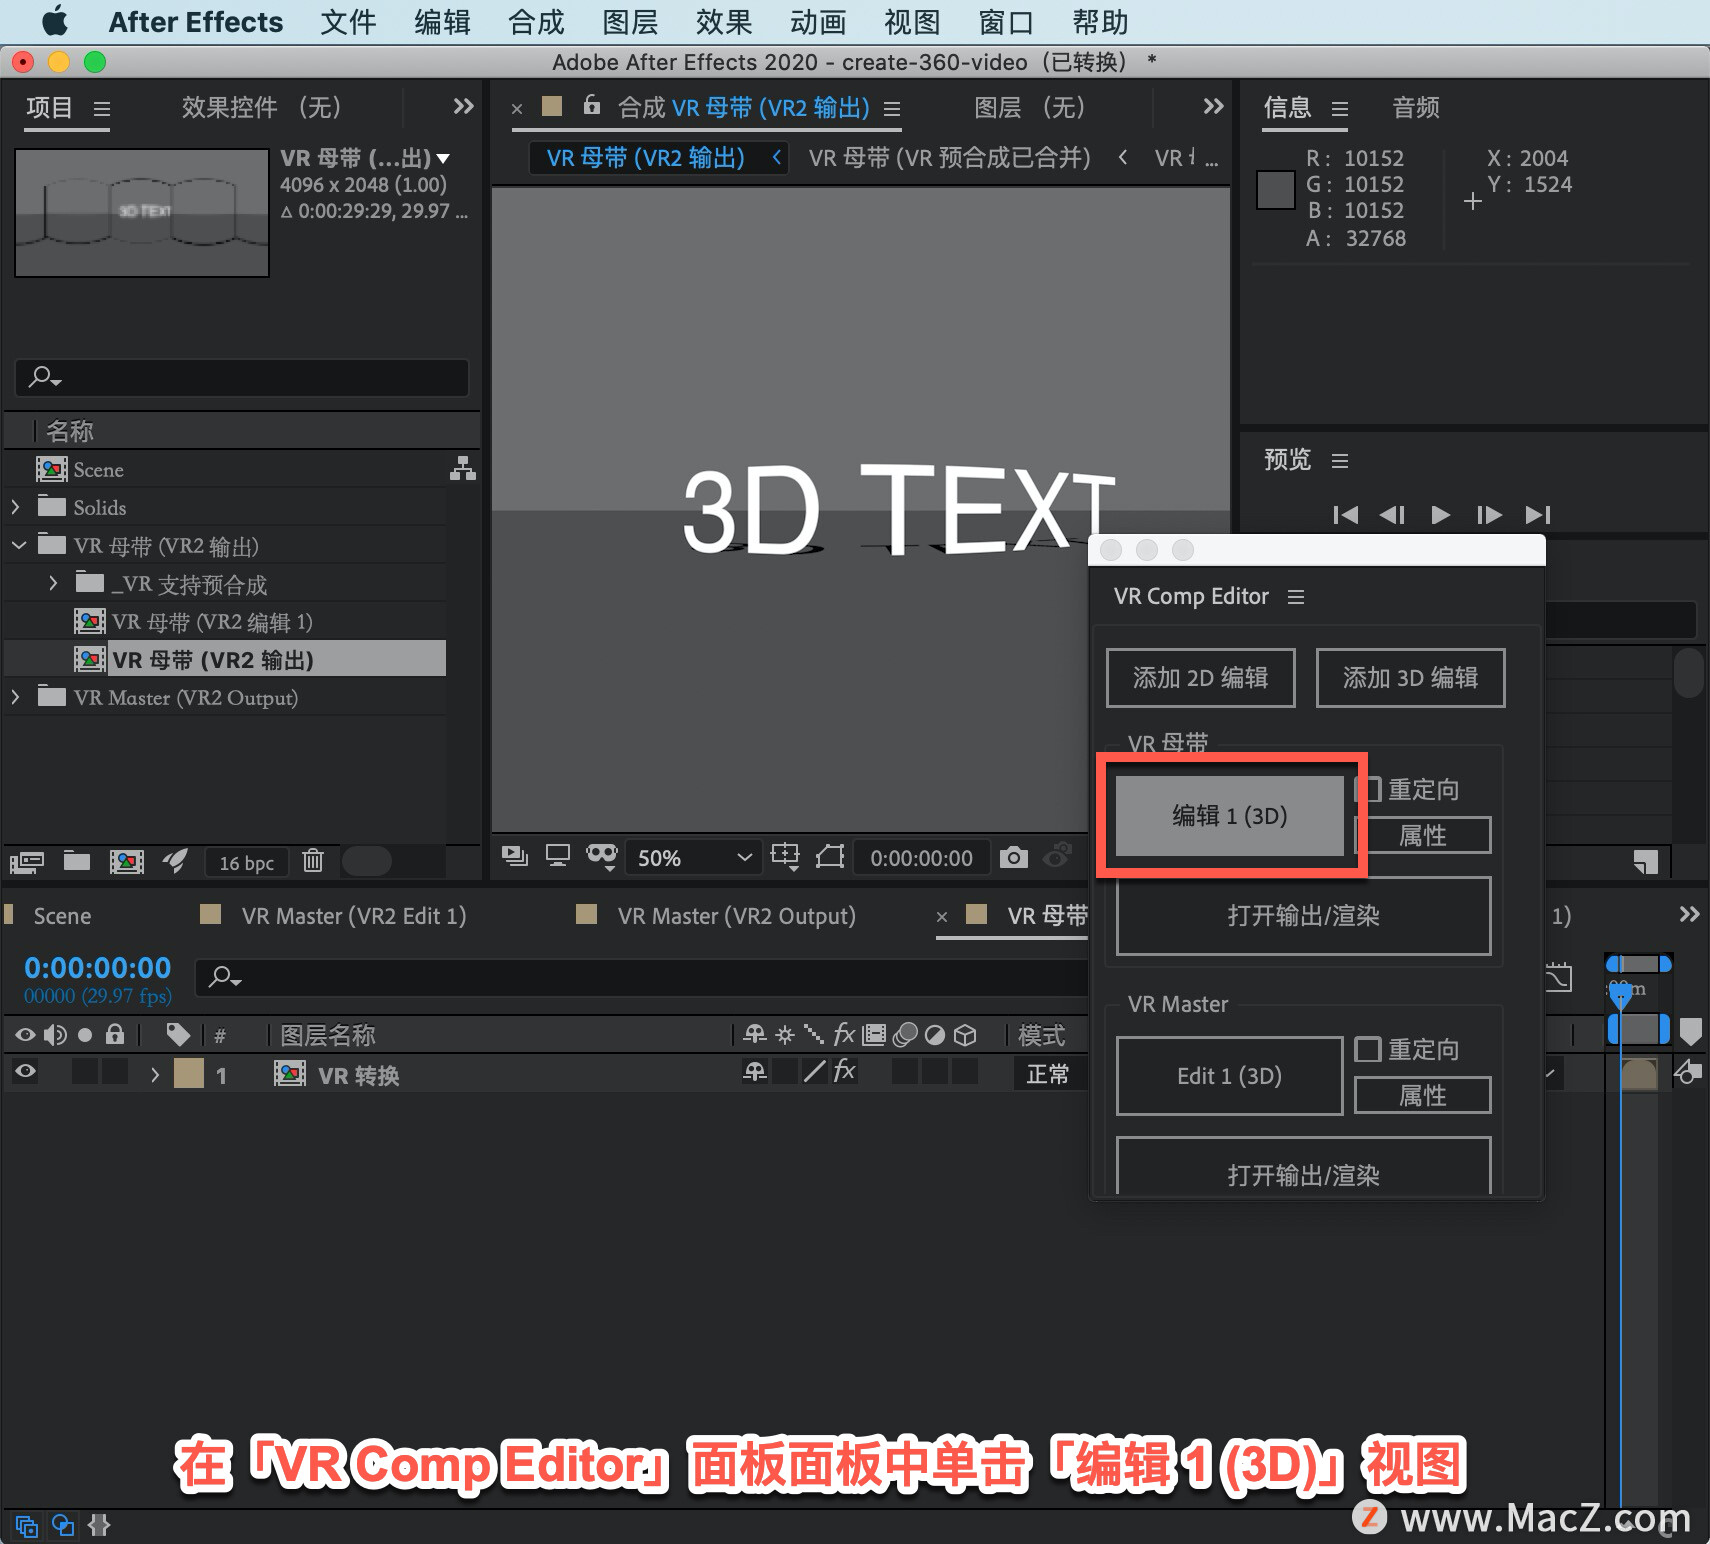The image size is (1710, 1544).
Task: Create a new composition icon in Project panel
Action: point(126,861)
